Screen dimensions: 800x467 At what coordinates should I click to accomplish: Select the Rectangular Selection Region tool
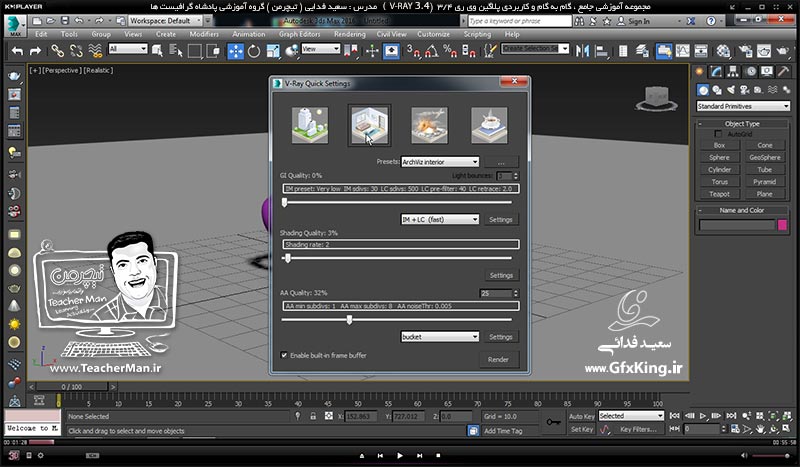click(x=194, y=51)
